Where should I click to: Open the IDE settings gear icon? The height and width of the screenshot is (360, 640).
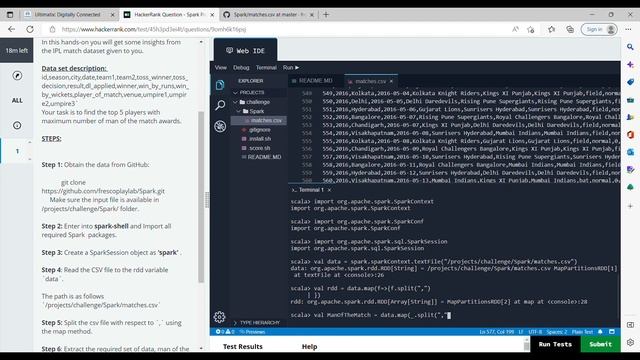click(x=220, y=317)
